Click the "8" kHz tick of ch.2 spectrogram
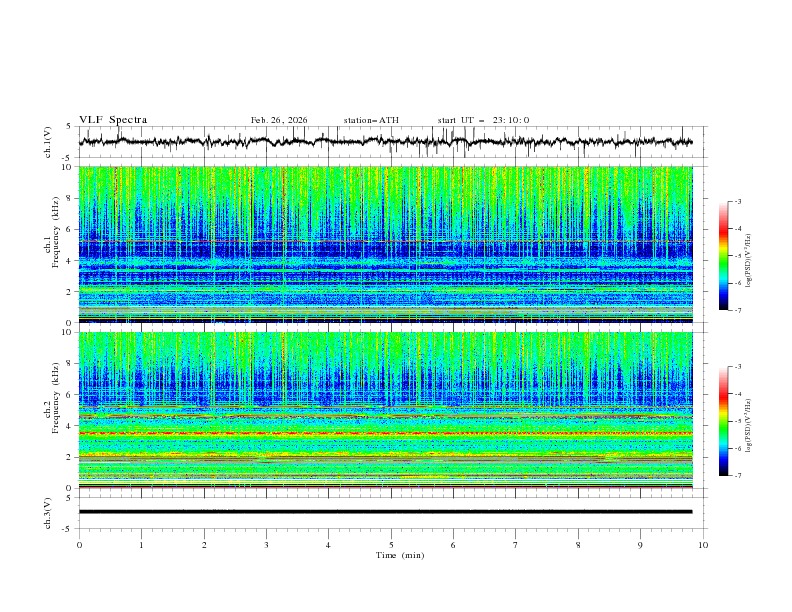This screenshot has width=792, height=612. (x=69, y=364)
